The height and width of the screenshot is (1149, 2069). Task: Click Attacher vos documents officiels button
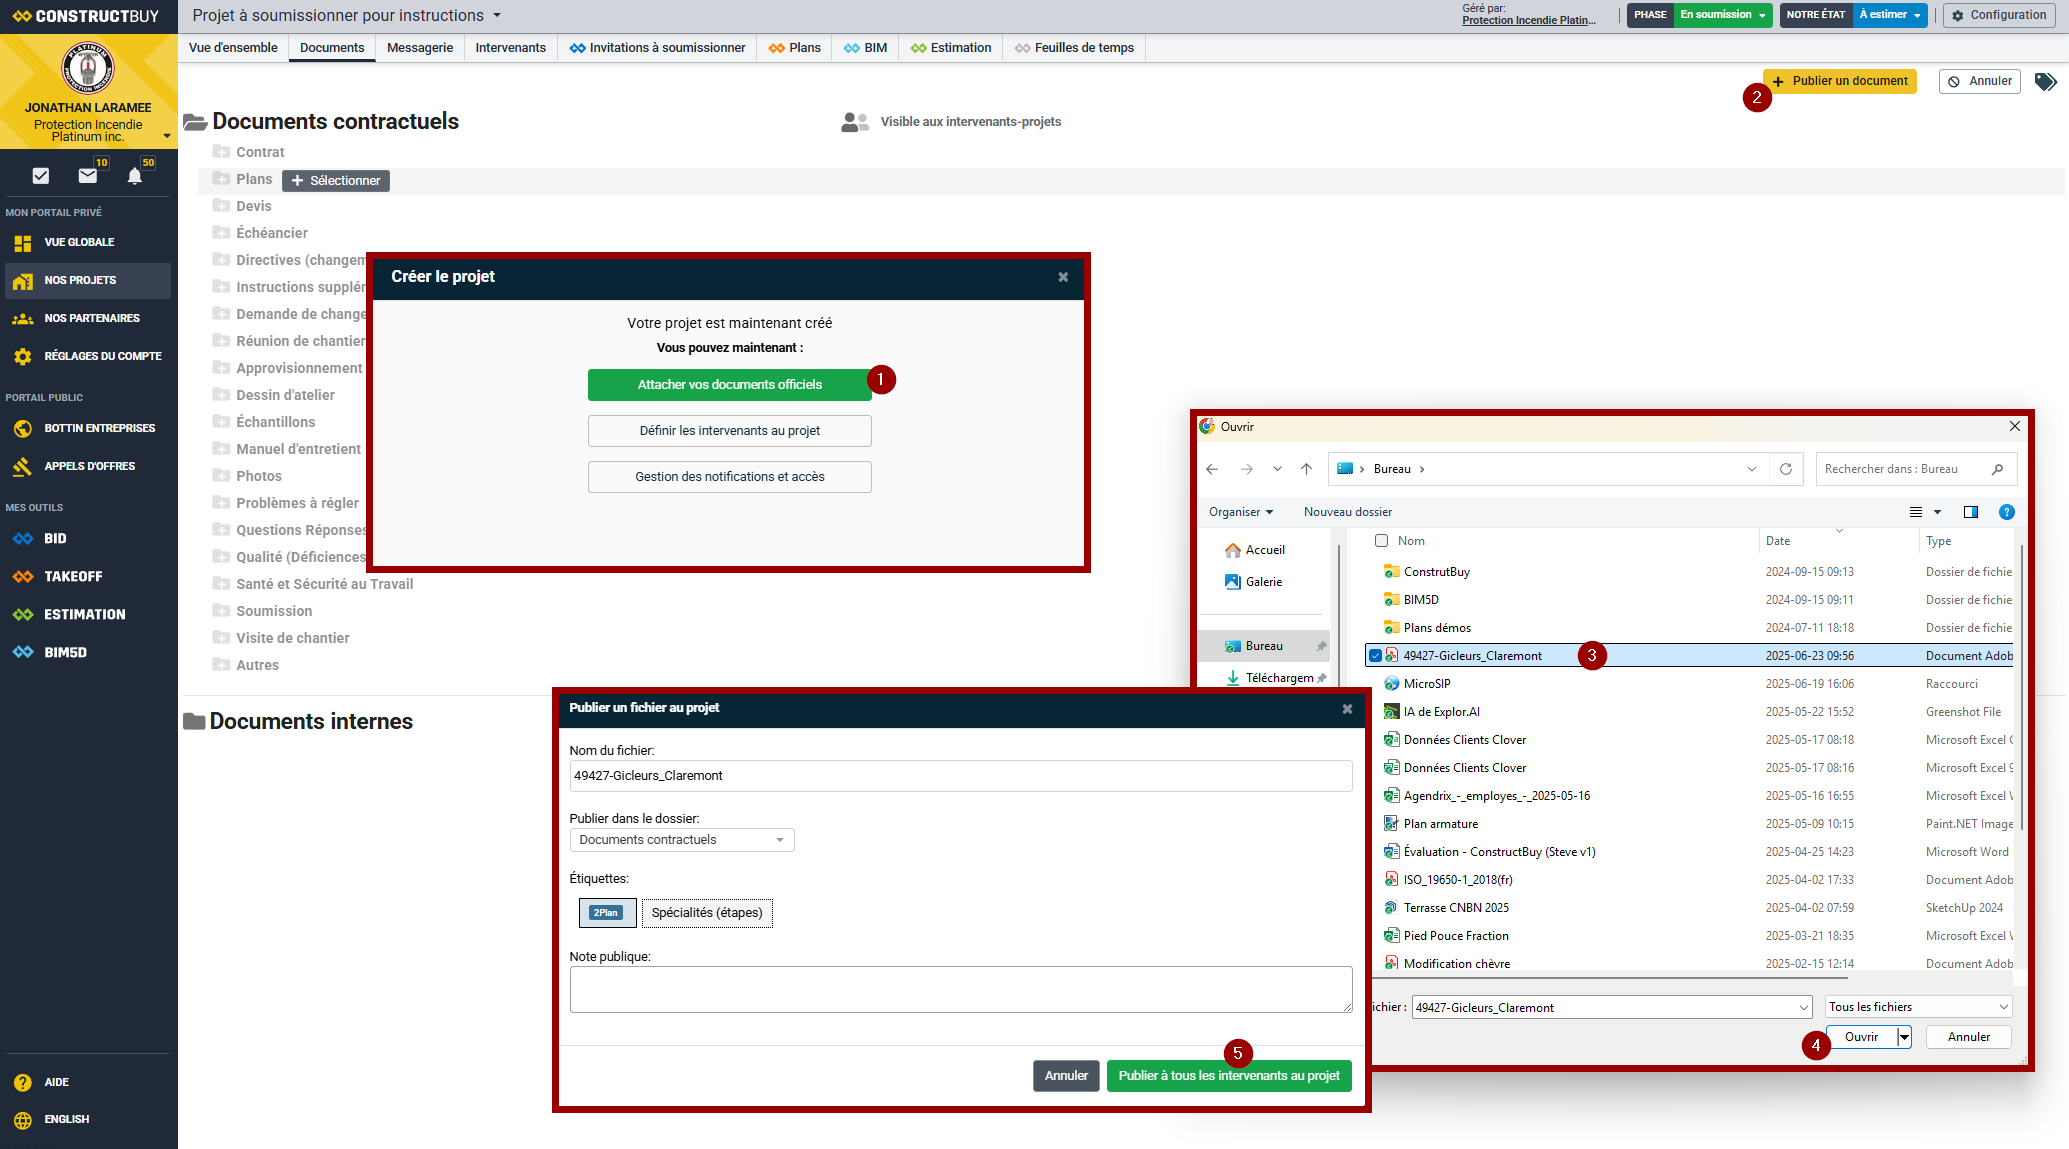(729, 385)
